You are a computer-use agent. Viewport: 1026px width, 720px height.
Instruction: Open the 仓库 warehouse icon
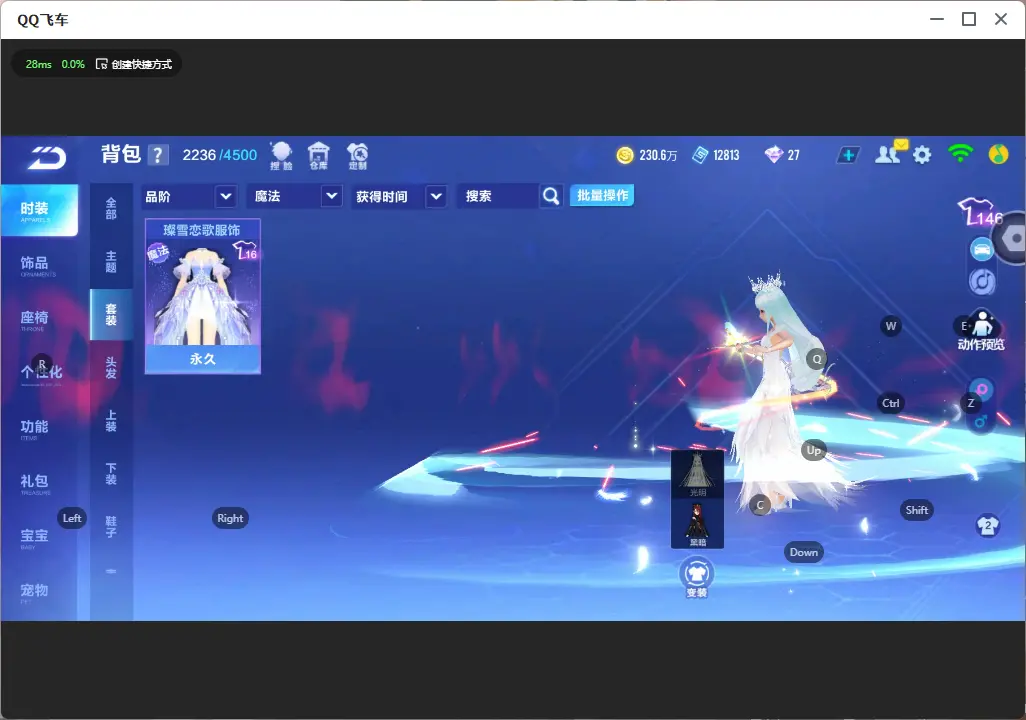[x=319, y=156]
